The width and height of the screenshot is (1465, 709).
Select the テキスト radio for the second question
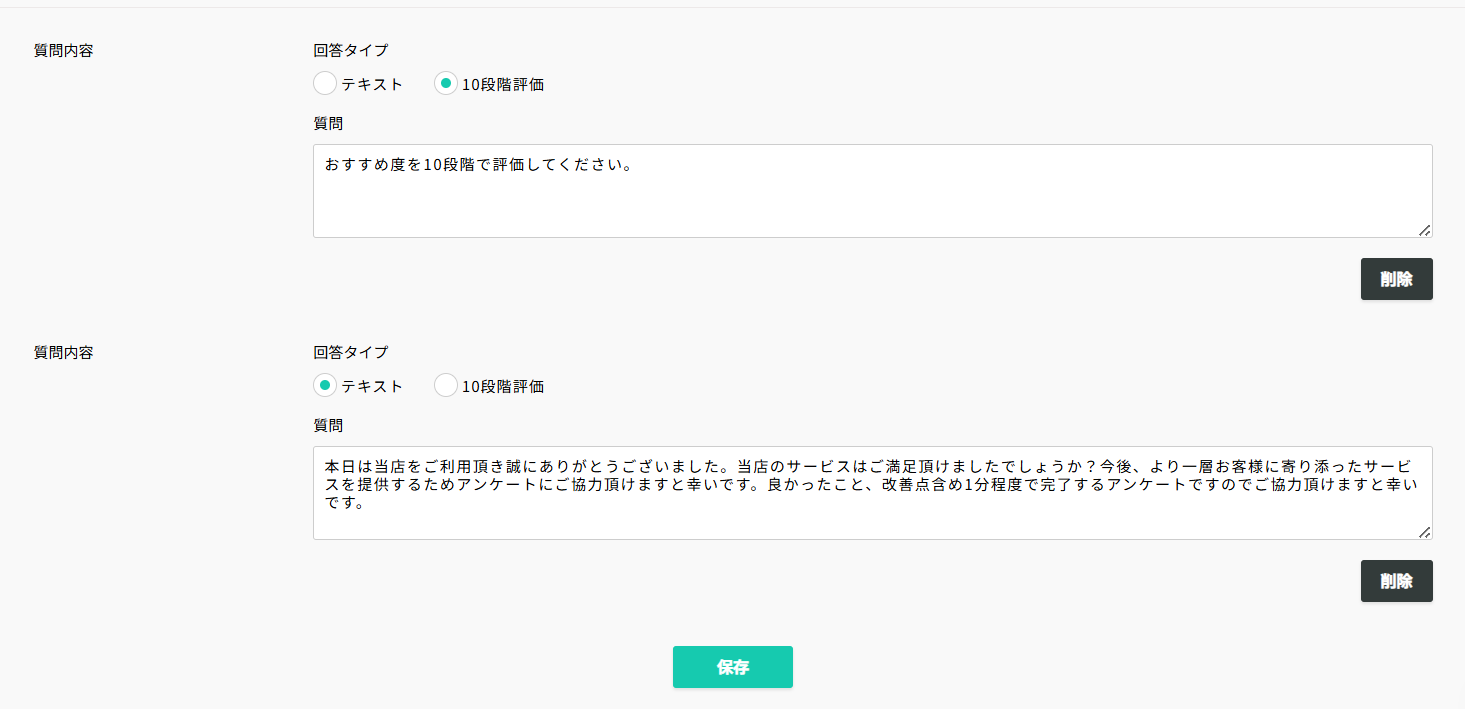coord(325,386)
